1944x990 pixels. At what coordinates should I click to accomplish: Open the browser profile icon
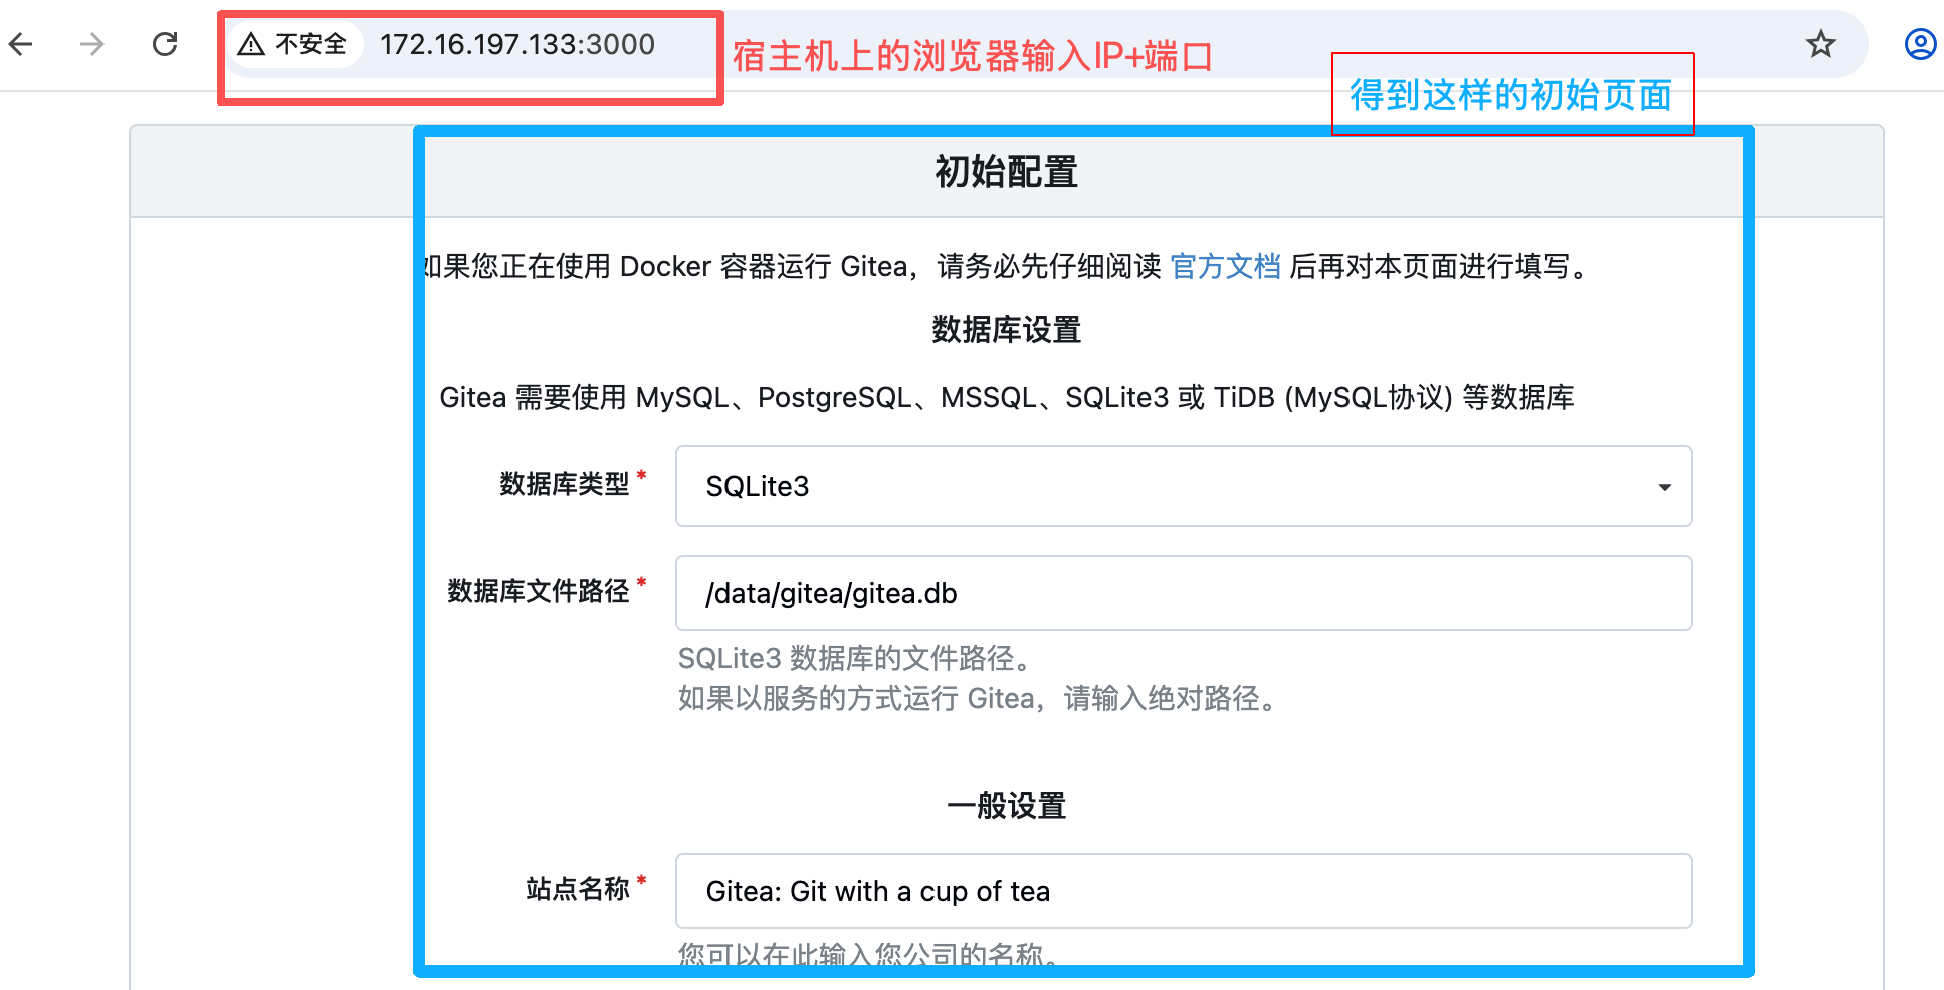pos(1919,44)
